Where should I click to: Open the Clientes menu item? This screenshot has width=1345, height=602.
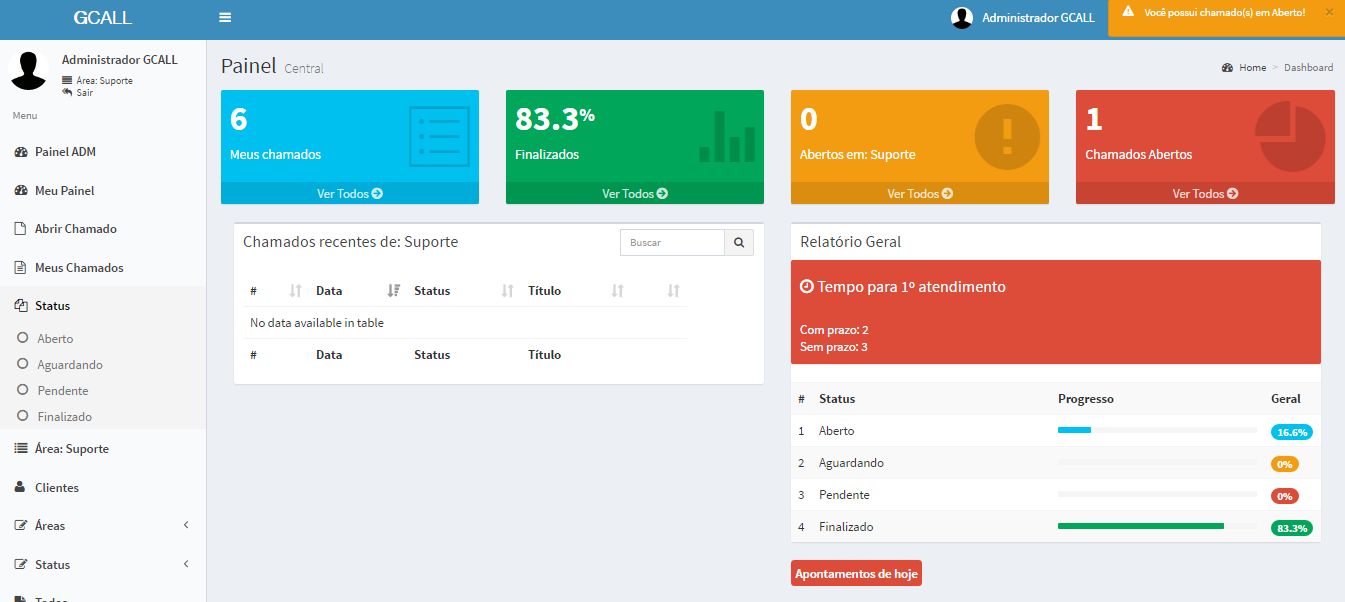pos(56,488)
